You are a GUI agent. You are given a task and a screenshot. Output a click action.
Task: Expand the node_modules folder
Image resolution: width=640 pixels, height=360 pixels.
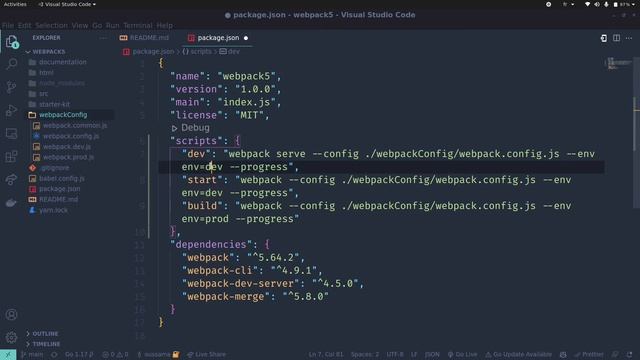coord(57,83)
